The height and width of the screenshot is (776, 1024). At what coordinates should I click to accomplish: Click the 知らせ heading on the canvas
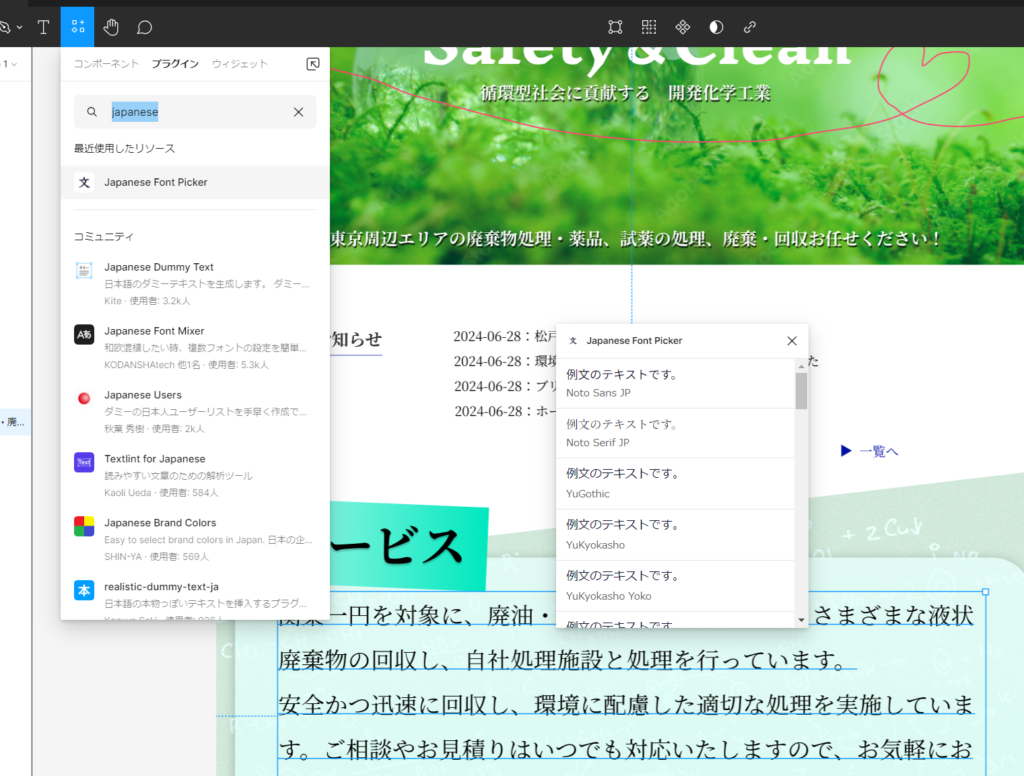coord(357,340)
